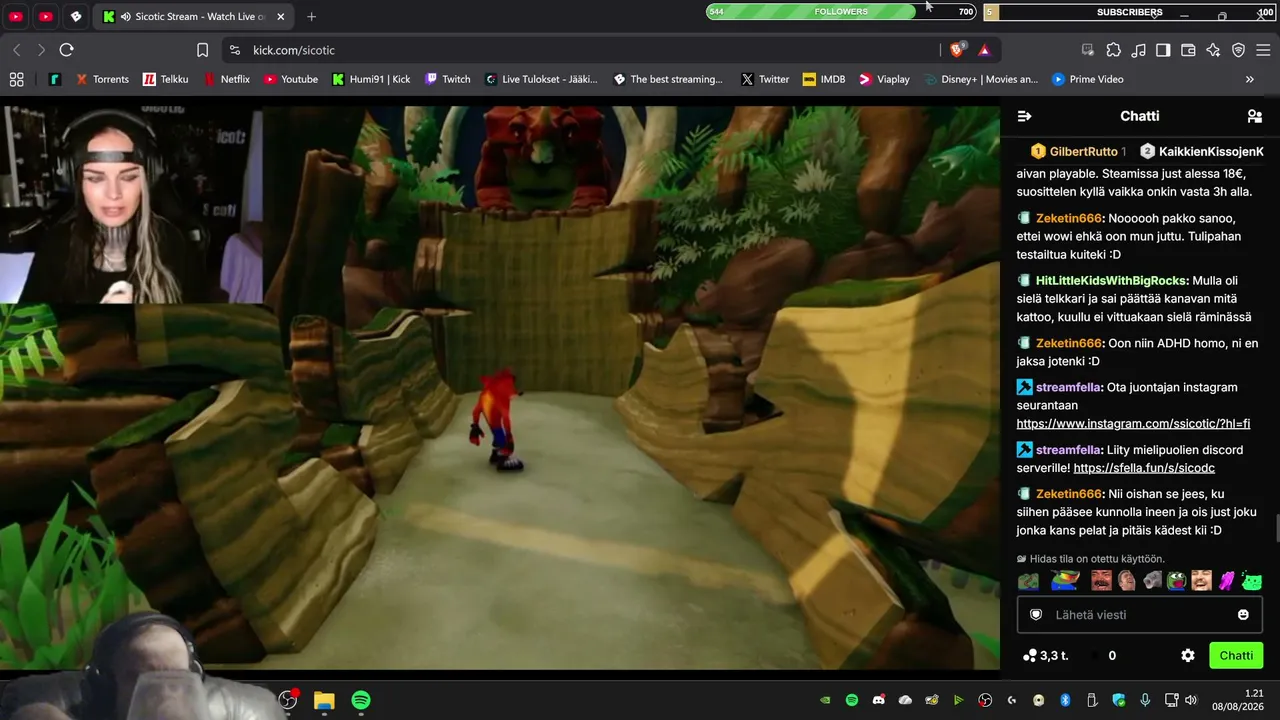1280x720 pixels.
Task: Click the microphone icon in system tray
Action: tap(1145, 700)
